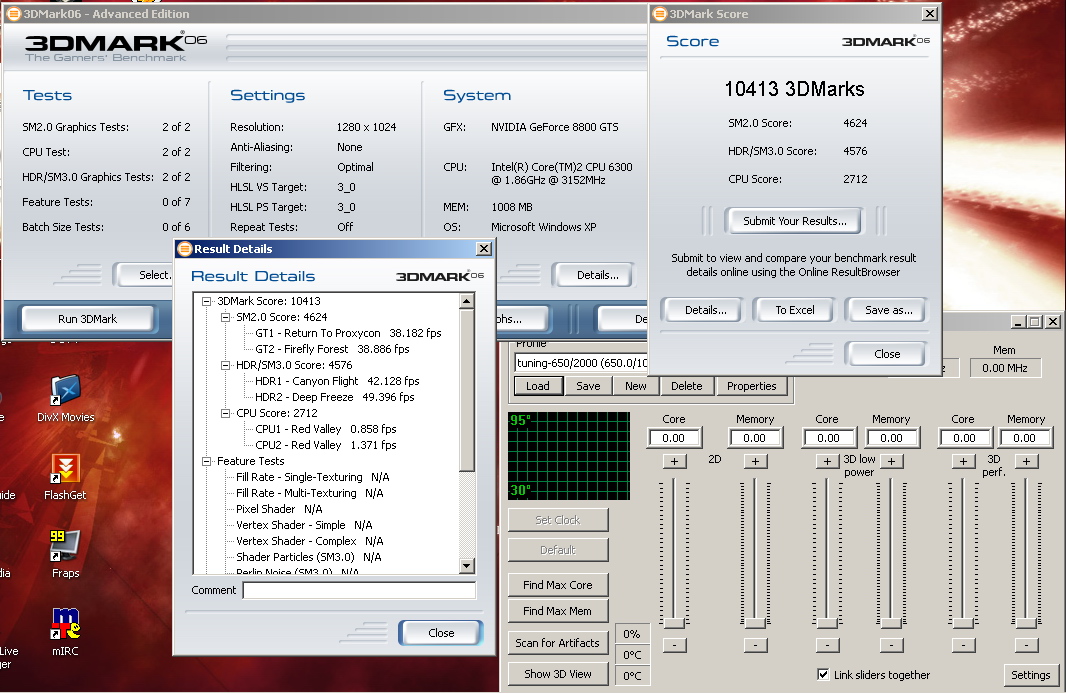The width and height of the screenshot is (1066, 694).
Task: Close the 3DMark Score window via Close button
Action: point(887,353)
